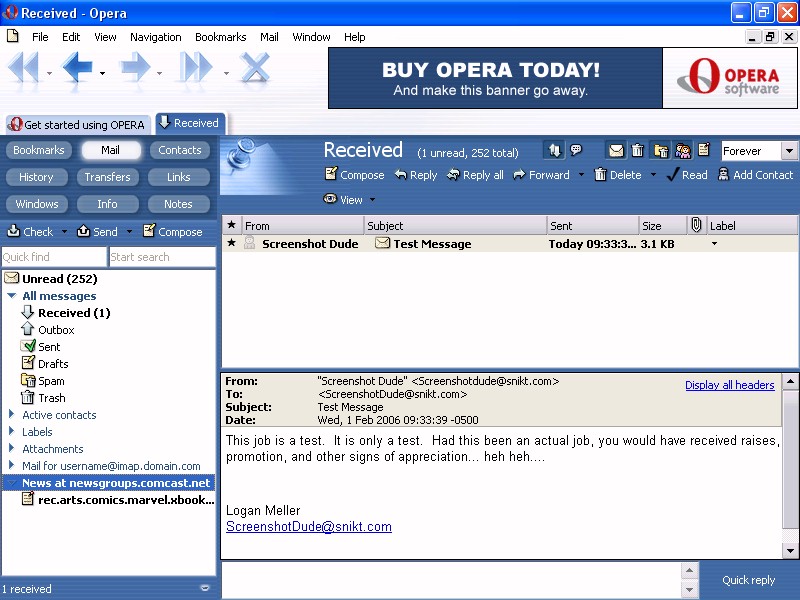The height and width of the screenshot is (600, 800).
Task: Open the BUY OPERA TODAY banner ad
Action: click(495, 78)
